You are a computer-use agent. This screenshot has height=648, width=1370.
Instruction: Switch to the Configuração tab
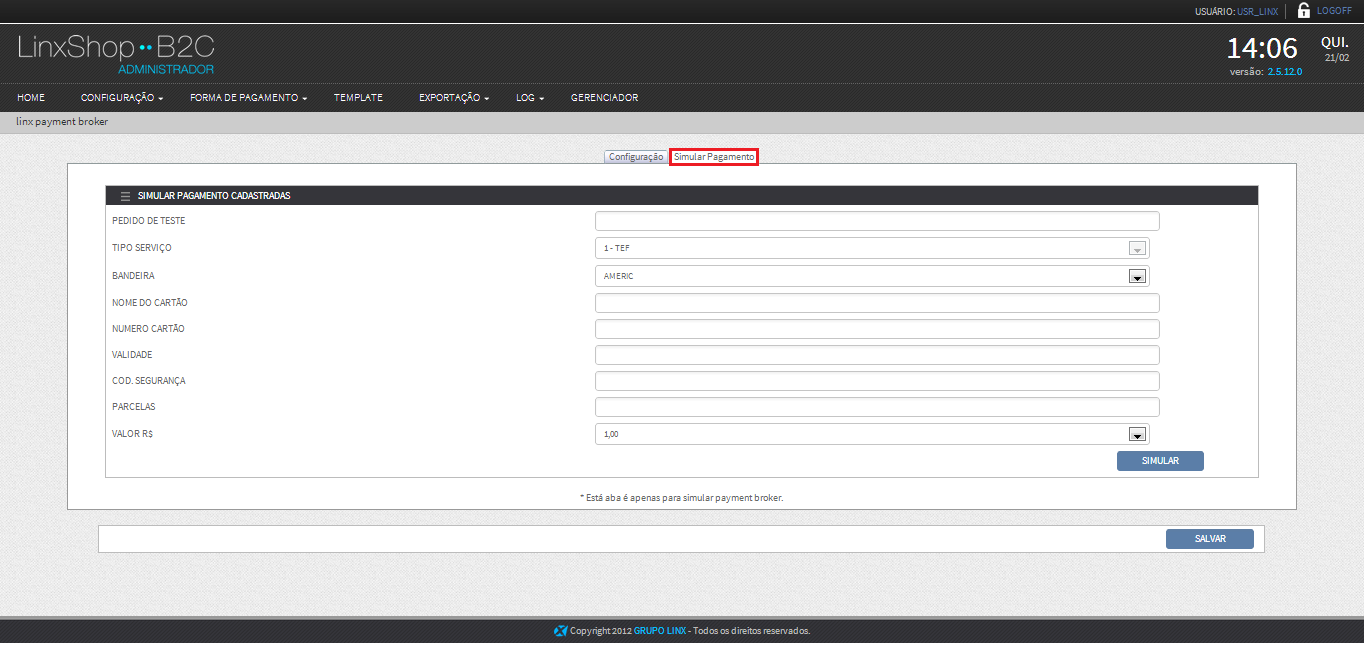tap(636, 157)
